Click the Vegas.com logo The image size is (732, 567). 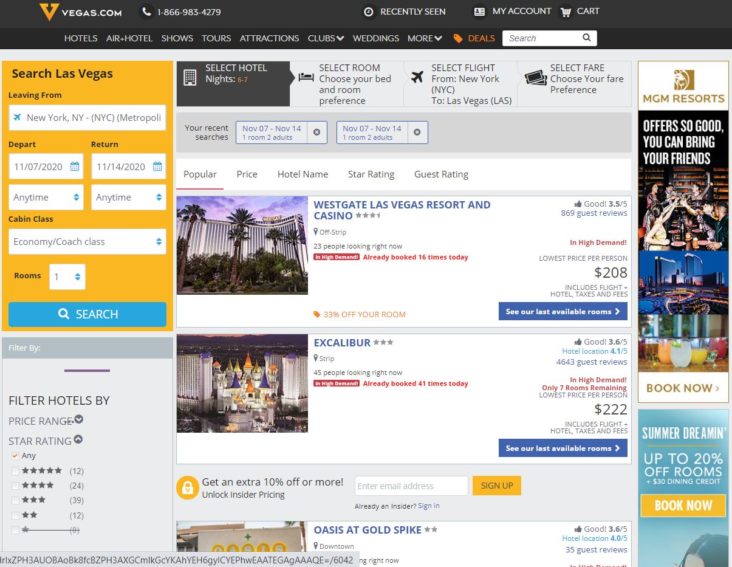[x=81, y=12]
